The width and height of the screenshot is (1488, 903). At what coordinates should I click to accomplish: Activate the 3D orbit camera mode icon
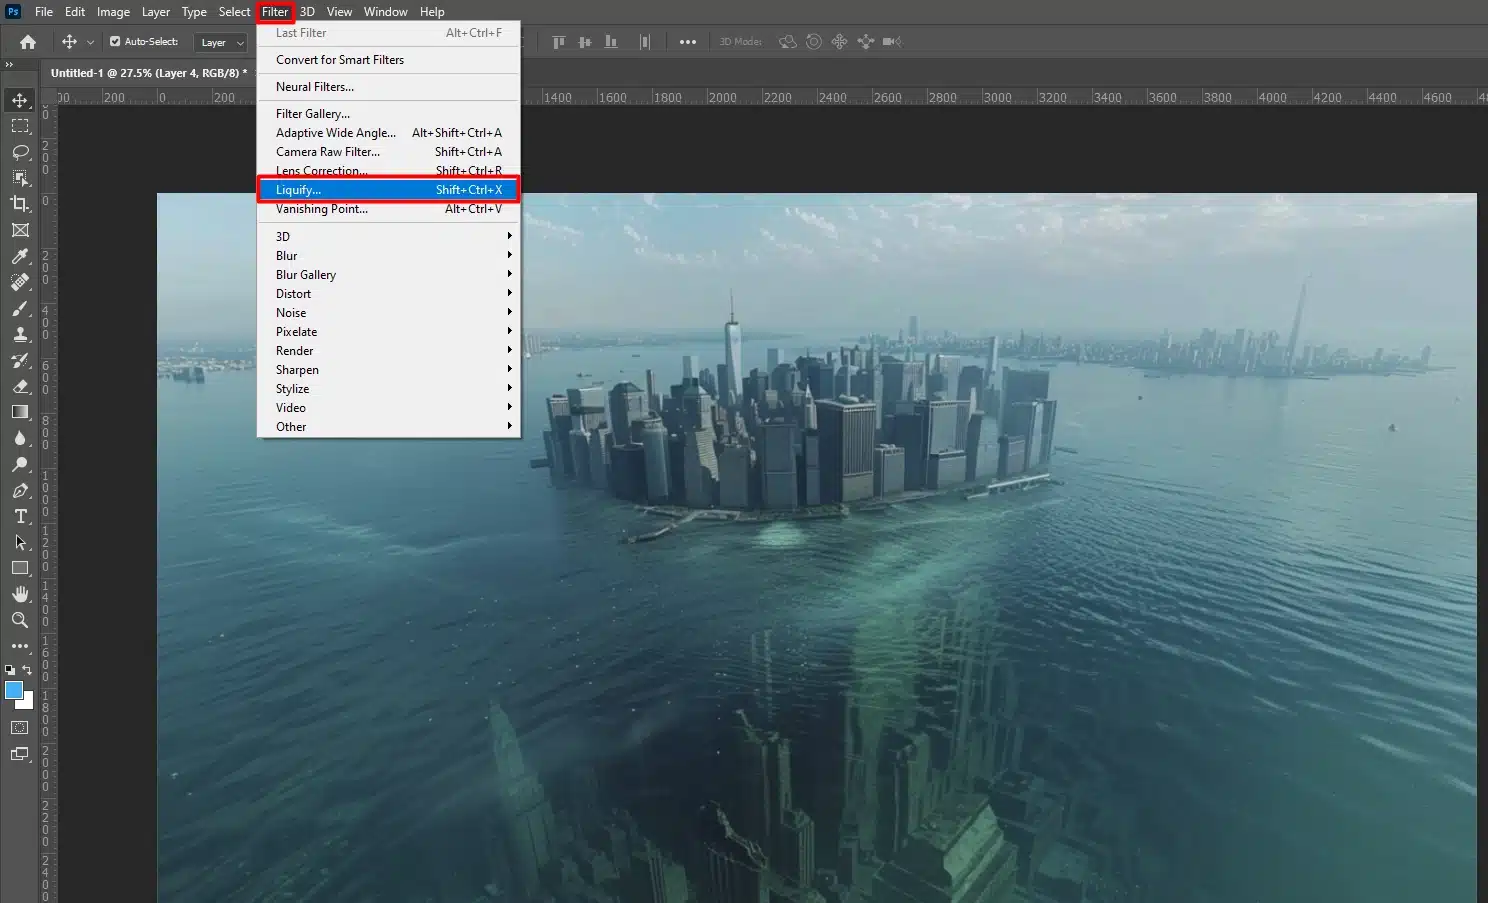788,41
